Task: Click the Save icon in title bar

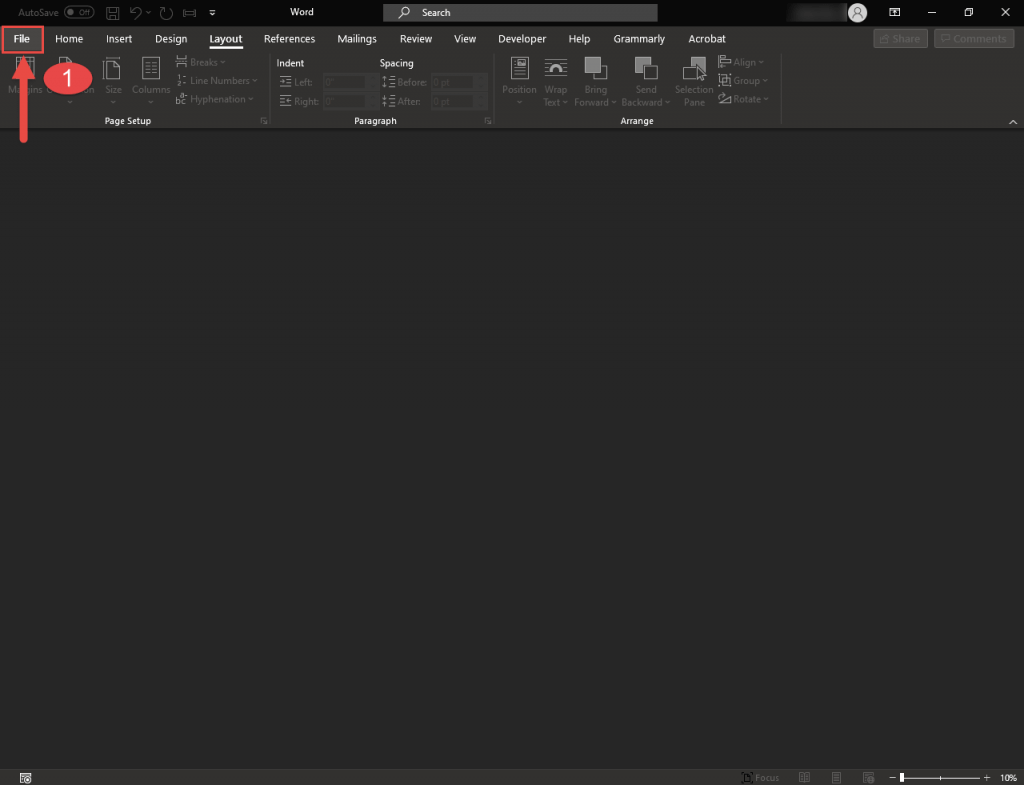Action: 112,13
